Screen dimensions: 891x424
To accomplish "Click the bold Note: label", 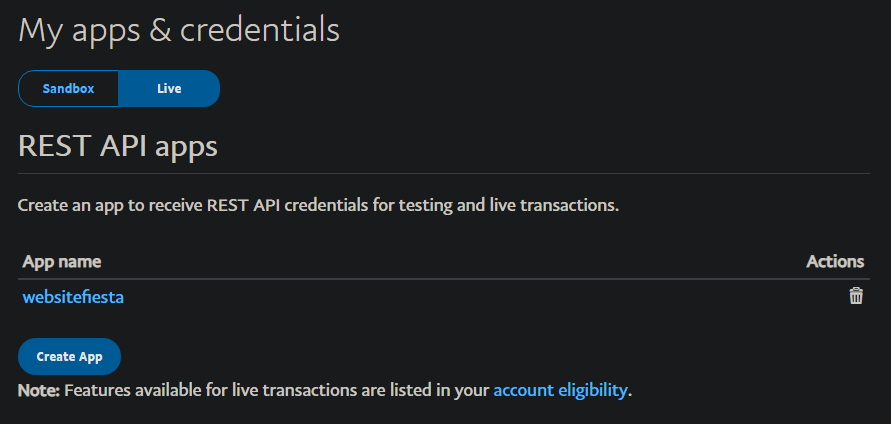I will (39, 390).
